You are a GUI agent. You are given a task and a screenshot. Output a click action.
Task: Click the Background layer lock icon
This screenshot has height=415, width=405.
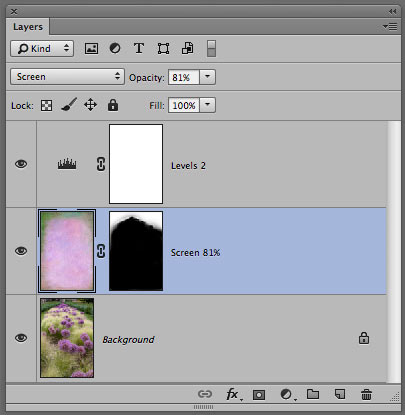coord(364,338)
